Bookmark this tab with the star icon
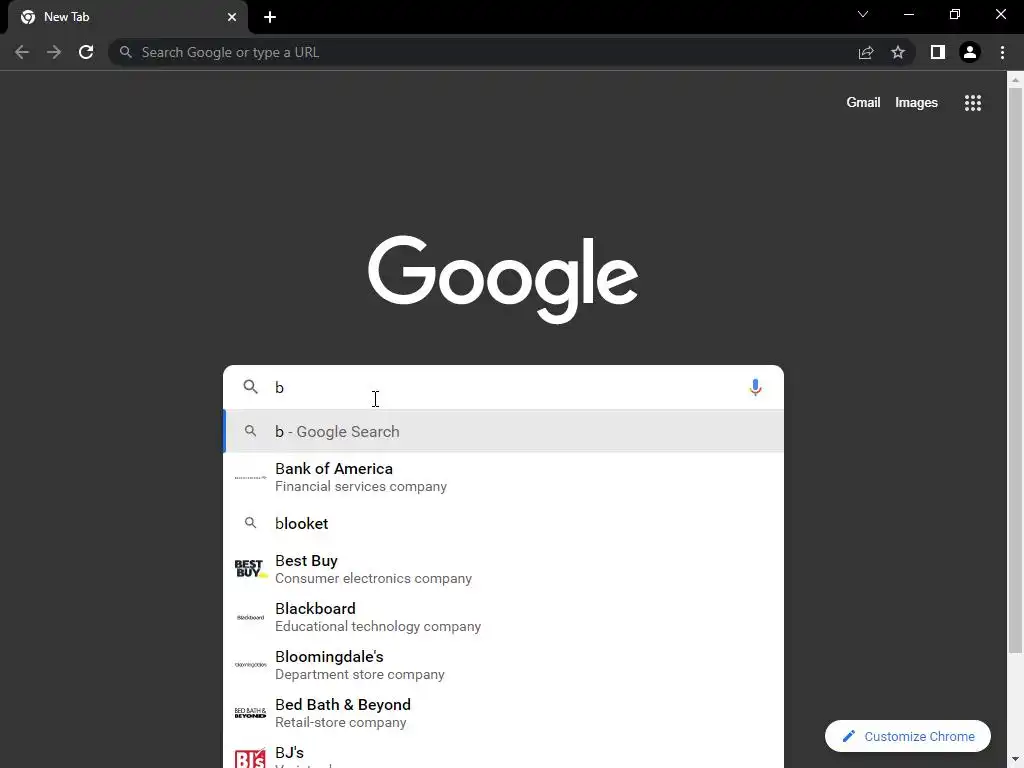1024x768 pixels. (x=898, y=52)
